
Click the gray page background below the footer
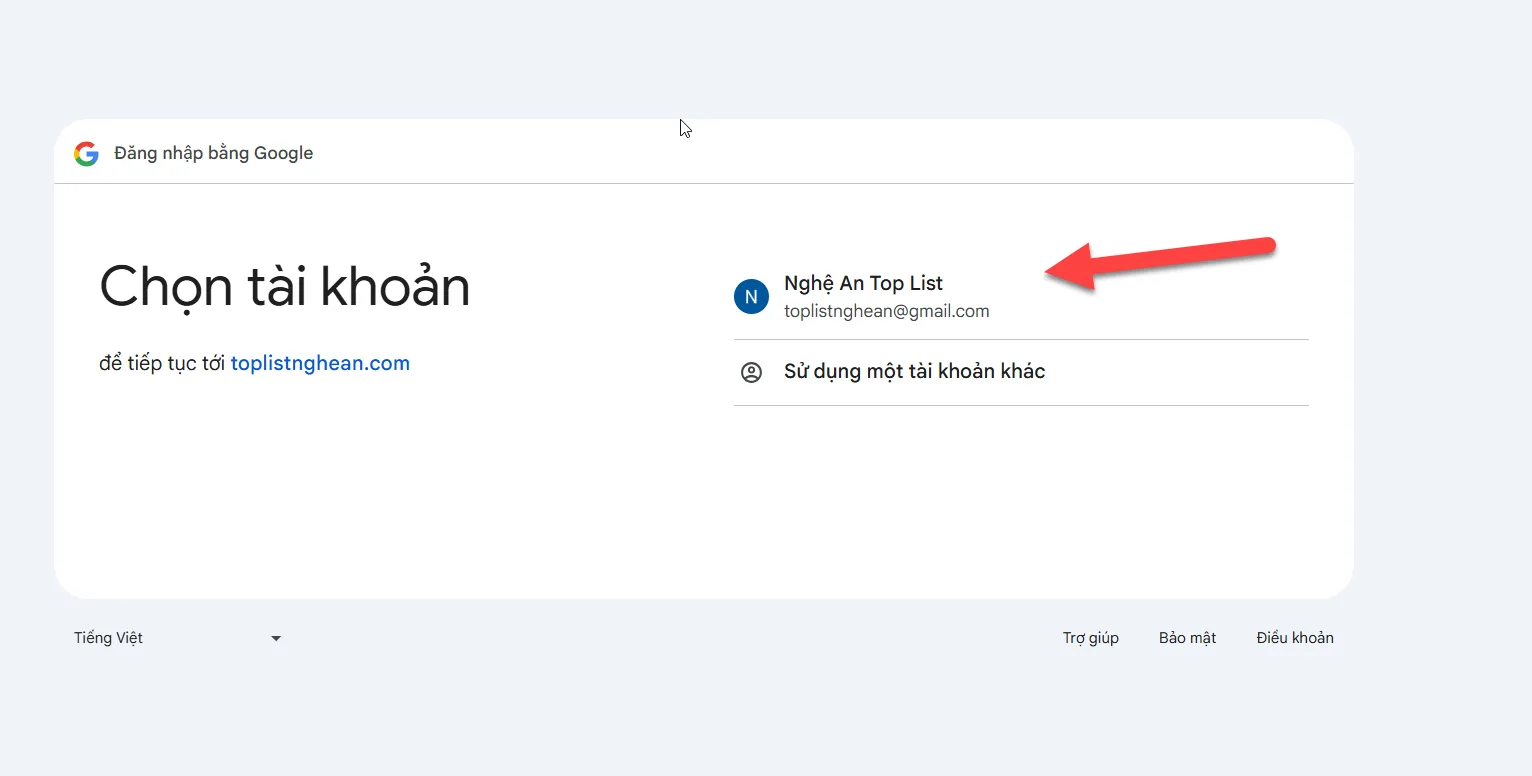pos(700,720)
